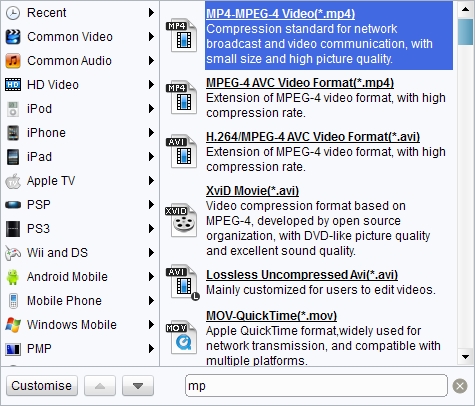Click the MOV QuickTime file icon
The image size is (475, 406).
click(182, 337)
